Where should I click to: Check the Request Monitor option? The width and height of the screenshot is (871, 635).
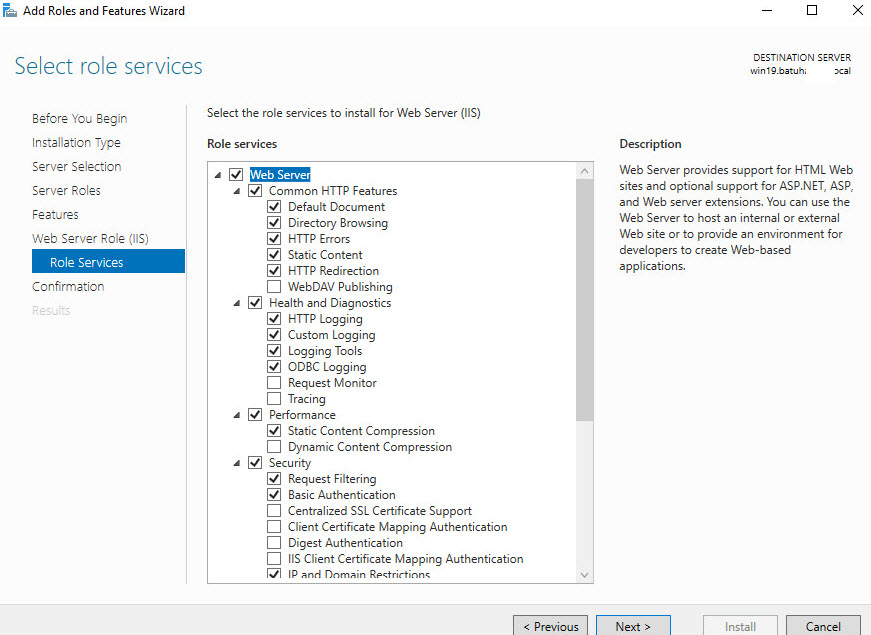tap(274, 383)
